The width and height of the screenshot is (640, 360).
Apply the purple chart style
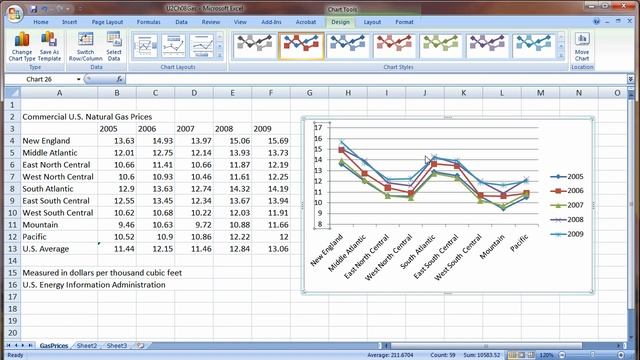[487, 46]
